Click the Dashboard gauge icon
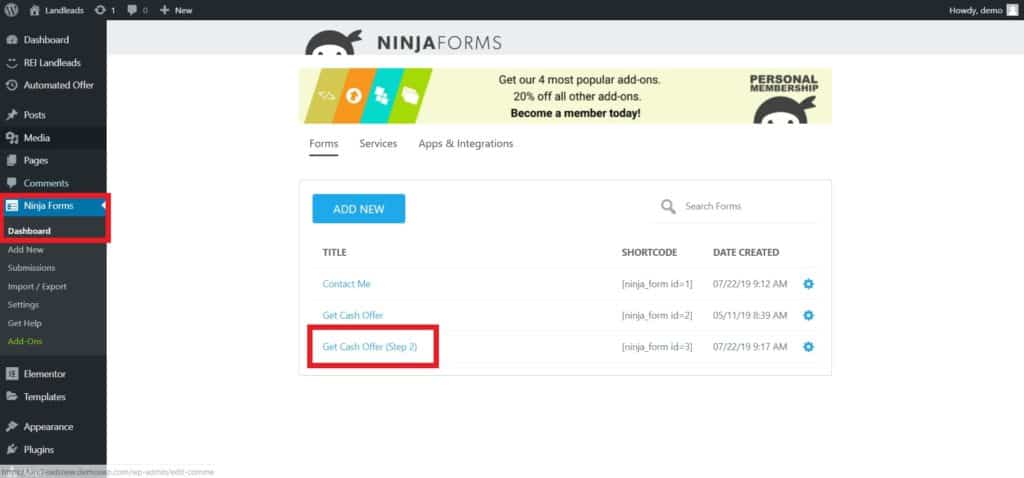Viewport: 1024px width, 478px height. pos(11,40)
